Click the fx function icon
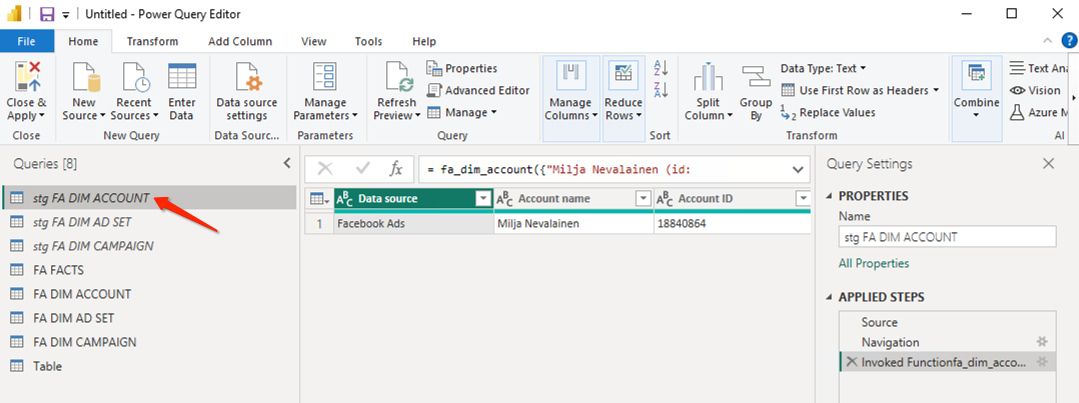1079x403 pixels. click(x=396, y=169)
